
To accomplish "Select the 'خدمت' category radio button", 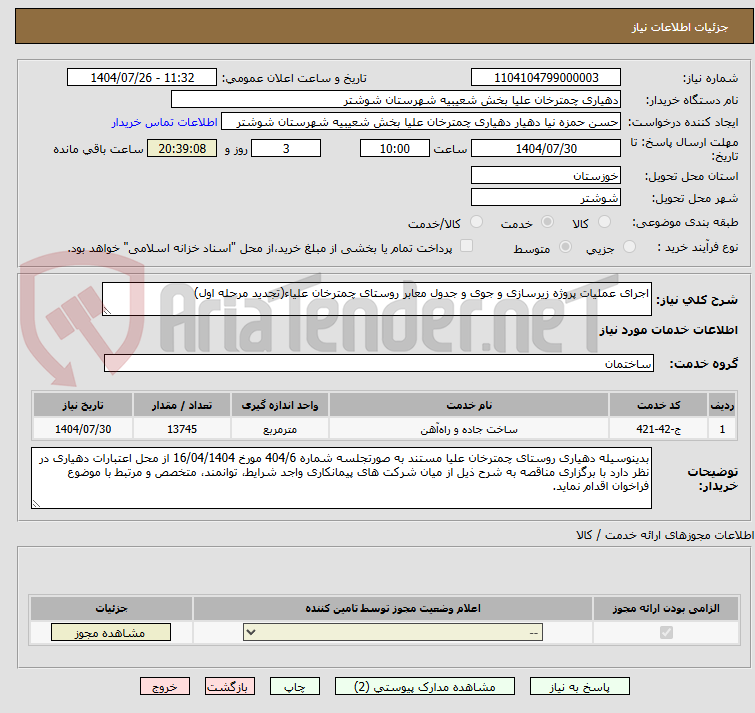I will click(547, 222).
